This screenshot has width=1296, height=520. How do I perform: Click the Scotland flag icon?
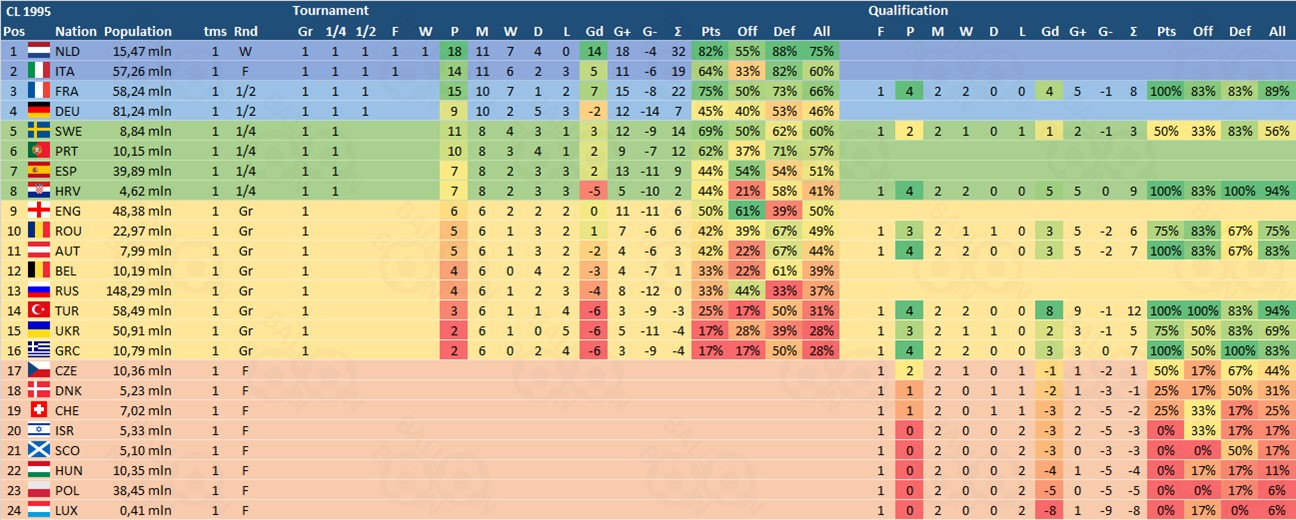pos(39,450)
